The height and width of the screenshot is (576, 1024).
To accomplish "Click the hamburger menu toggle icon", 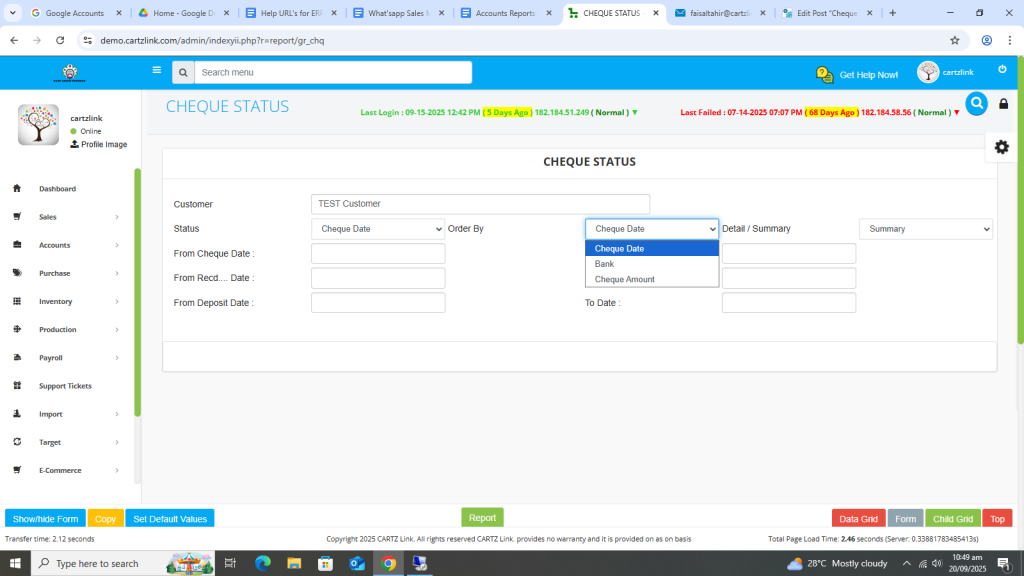I will coord(156,71).
